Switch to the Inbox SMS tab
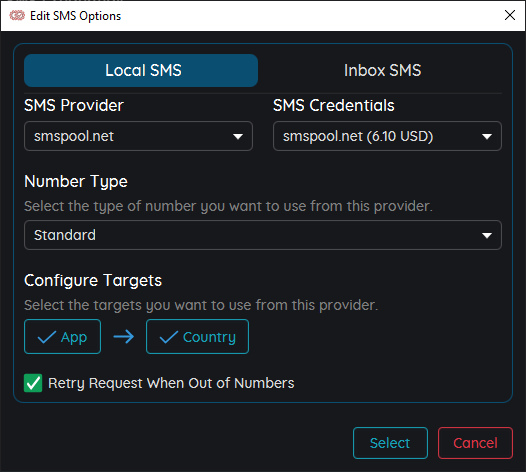The image size is (526, 472). point(382,70)
